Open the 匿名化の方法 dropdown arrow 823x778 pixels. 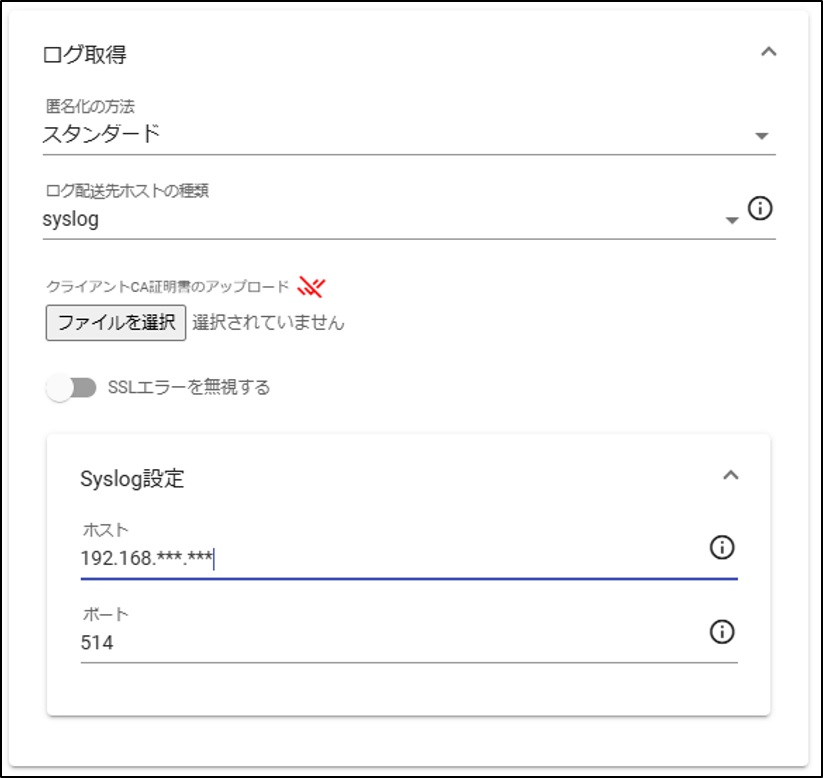coord(762,136)
